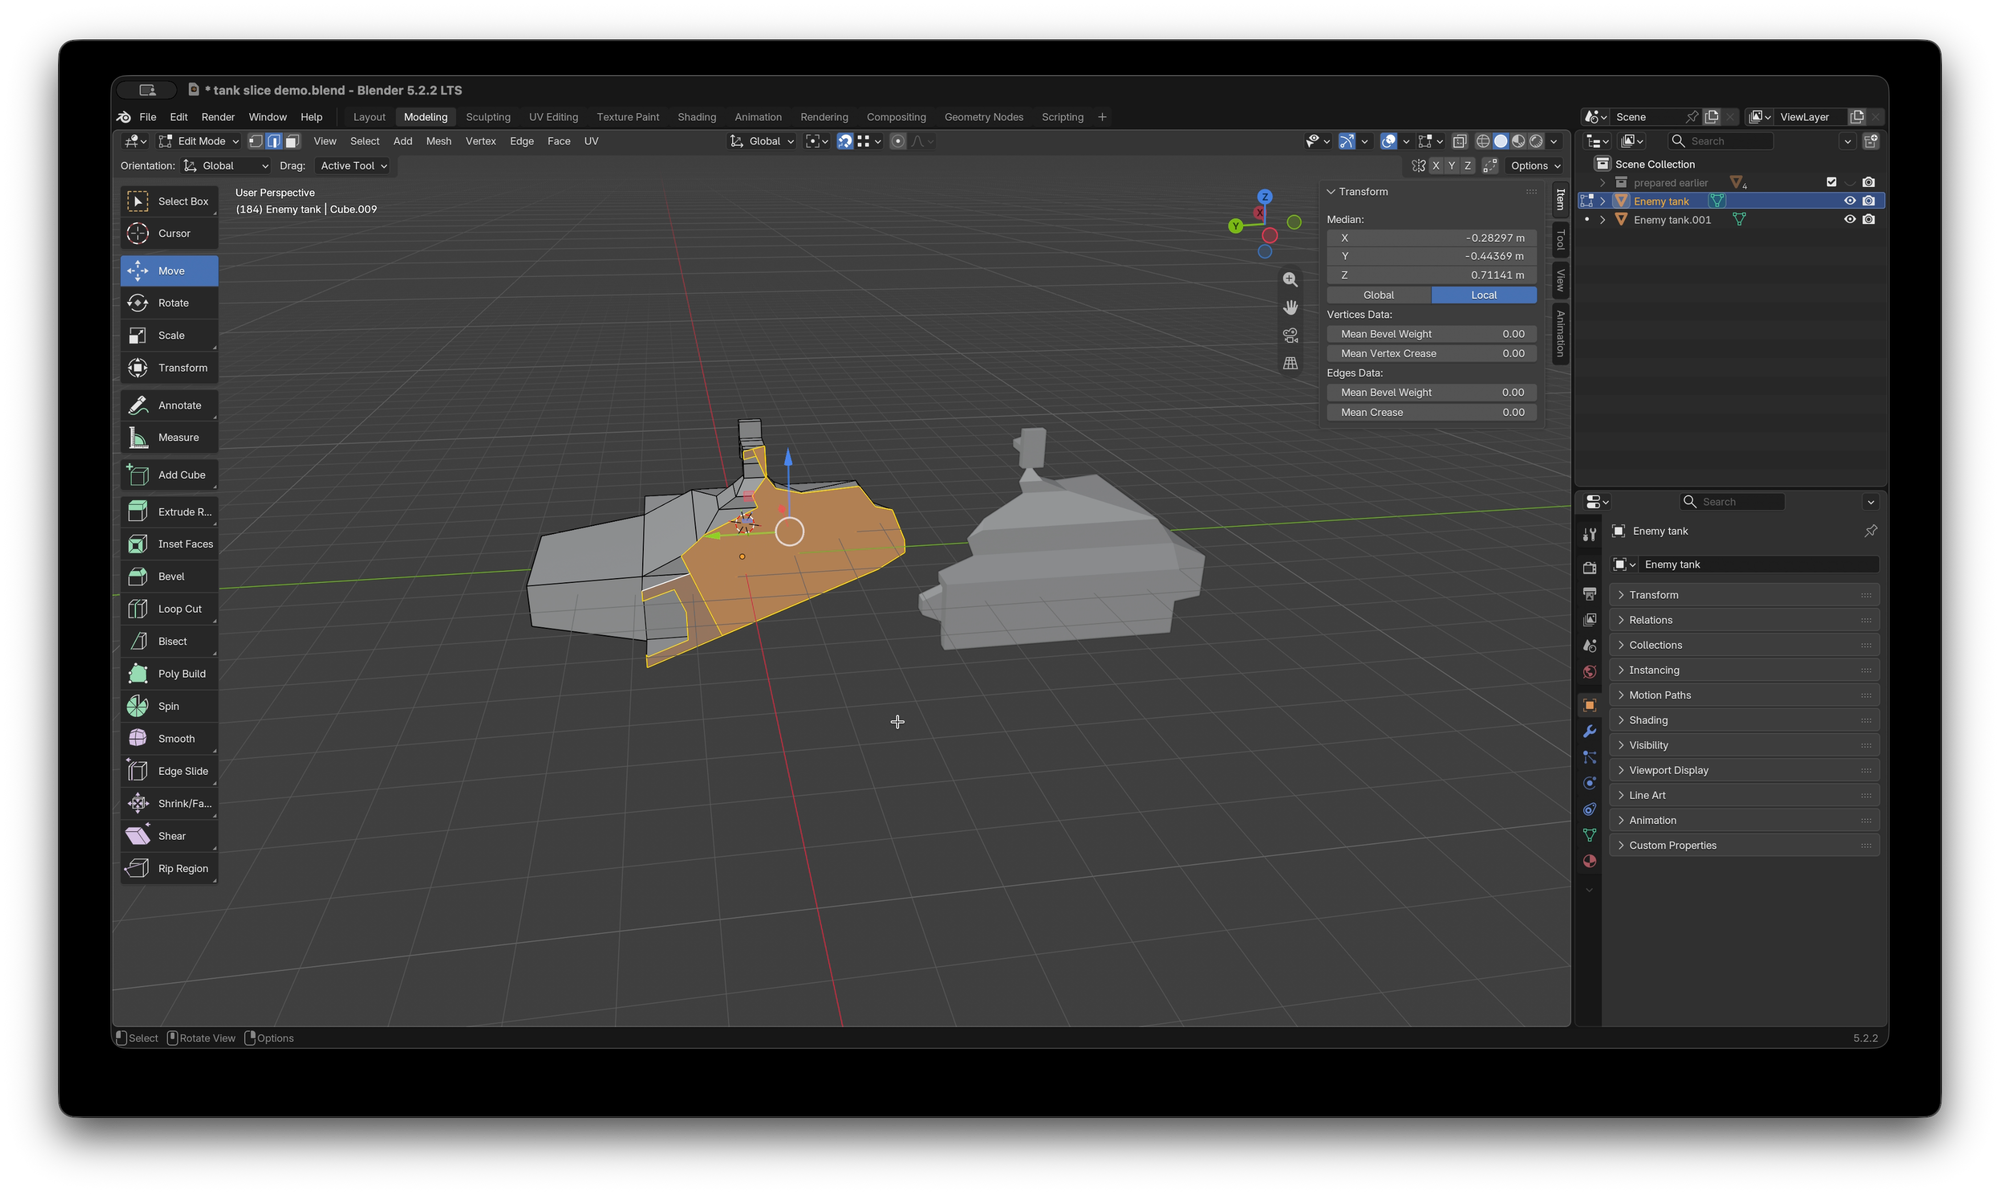Expand Enemy tank.001 tree item

point(1603,220)
